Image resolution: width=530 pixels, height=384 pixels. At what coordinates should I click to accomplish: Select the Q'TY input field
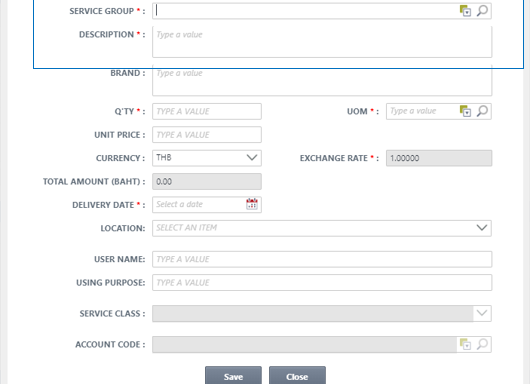(207, 111)
